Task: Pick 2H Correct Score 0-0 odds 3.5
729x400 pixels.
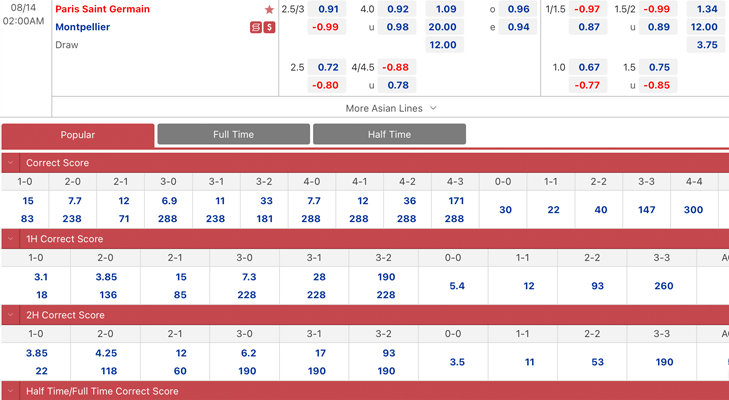Action: [x=456, y=362]
